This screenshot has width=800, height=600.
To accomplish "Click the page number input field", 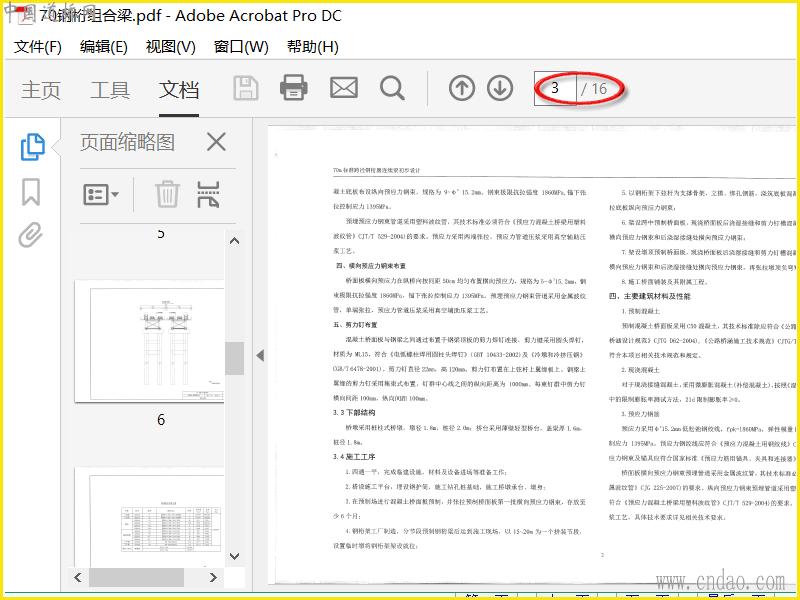I will tap(555, 88).
